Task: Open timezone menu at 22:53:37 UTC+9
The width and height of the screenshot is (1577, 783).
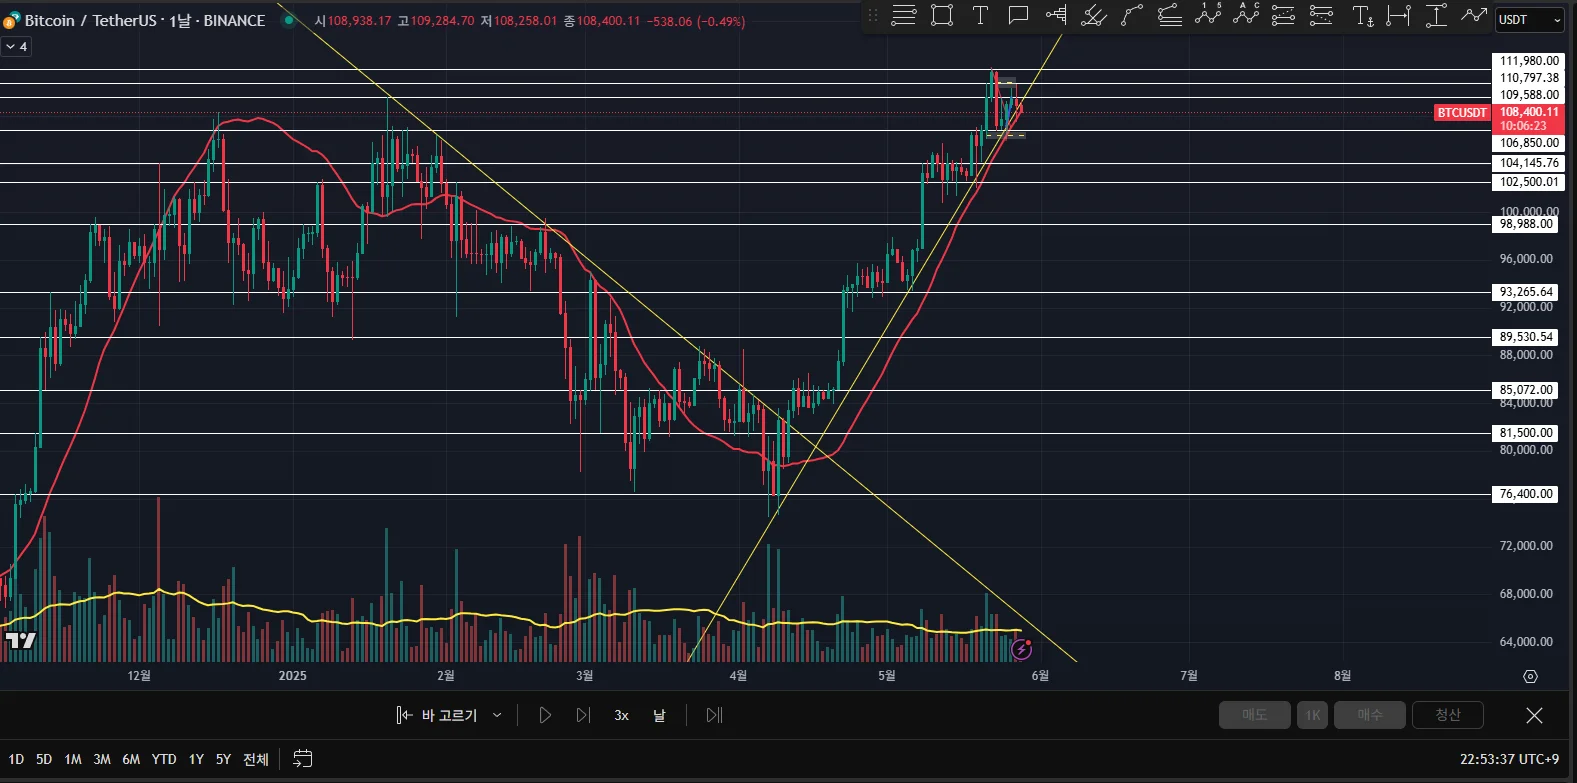Action: (1509, 759)
